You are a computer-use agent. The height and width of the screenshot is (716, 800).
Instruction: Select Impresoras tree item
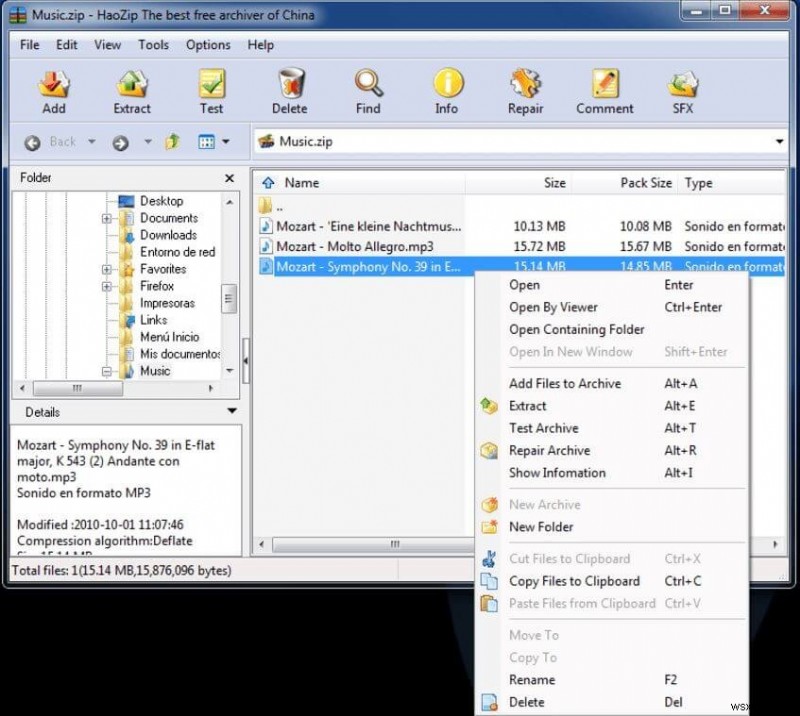(167, 303)
